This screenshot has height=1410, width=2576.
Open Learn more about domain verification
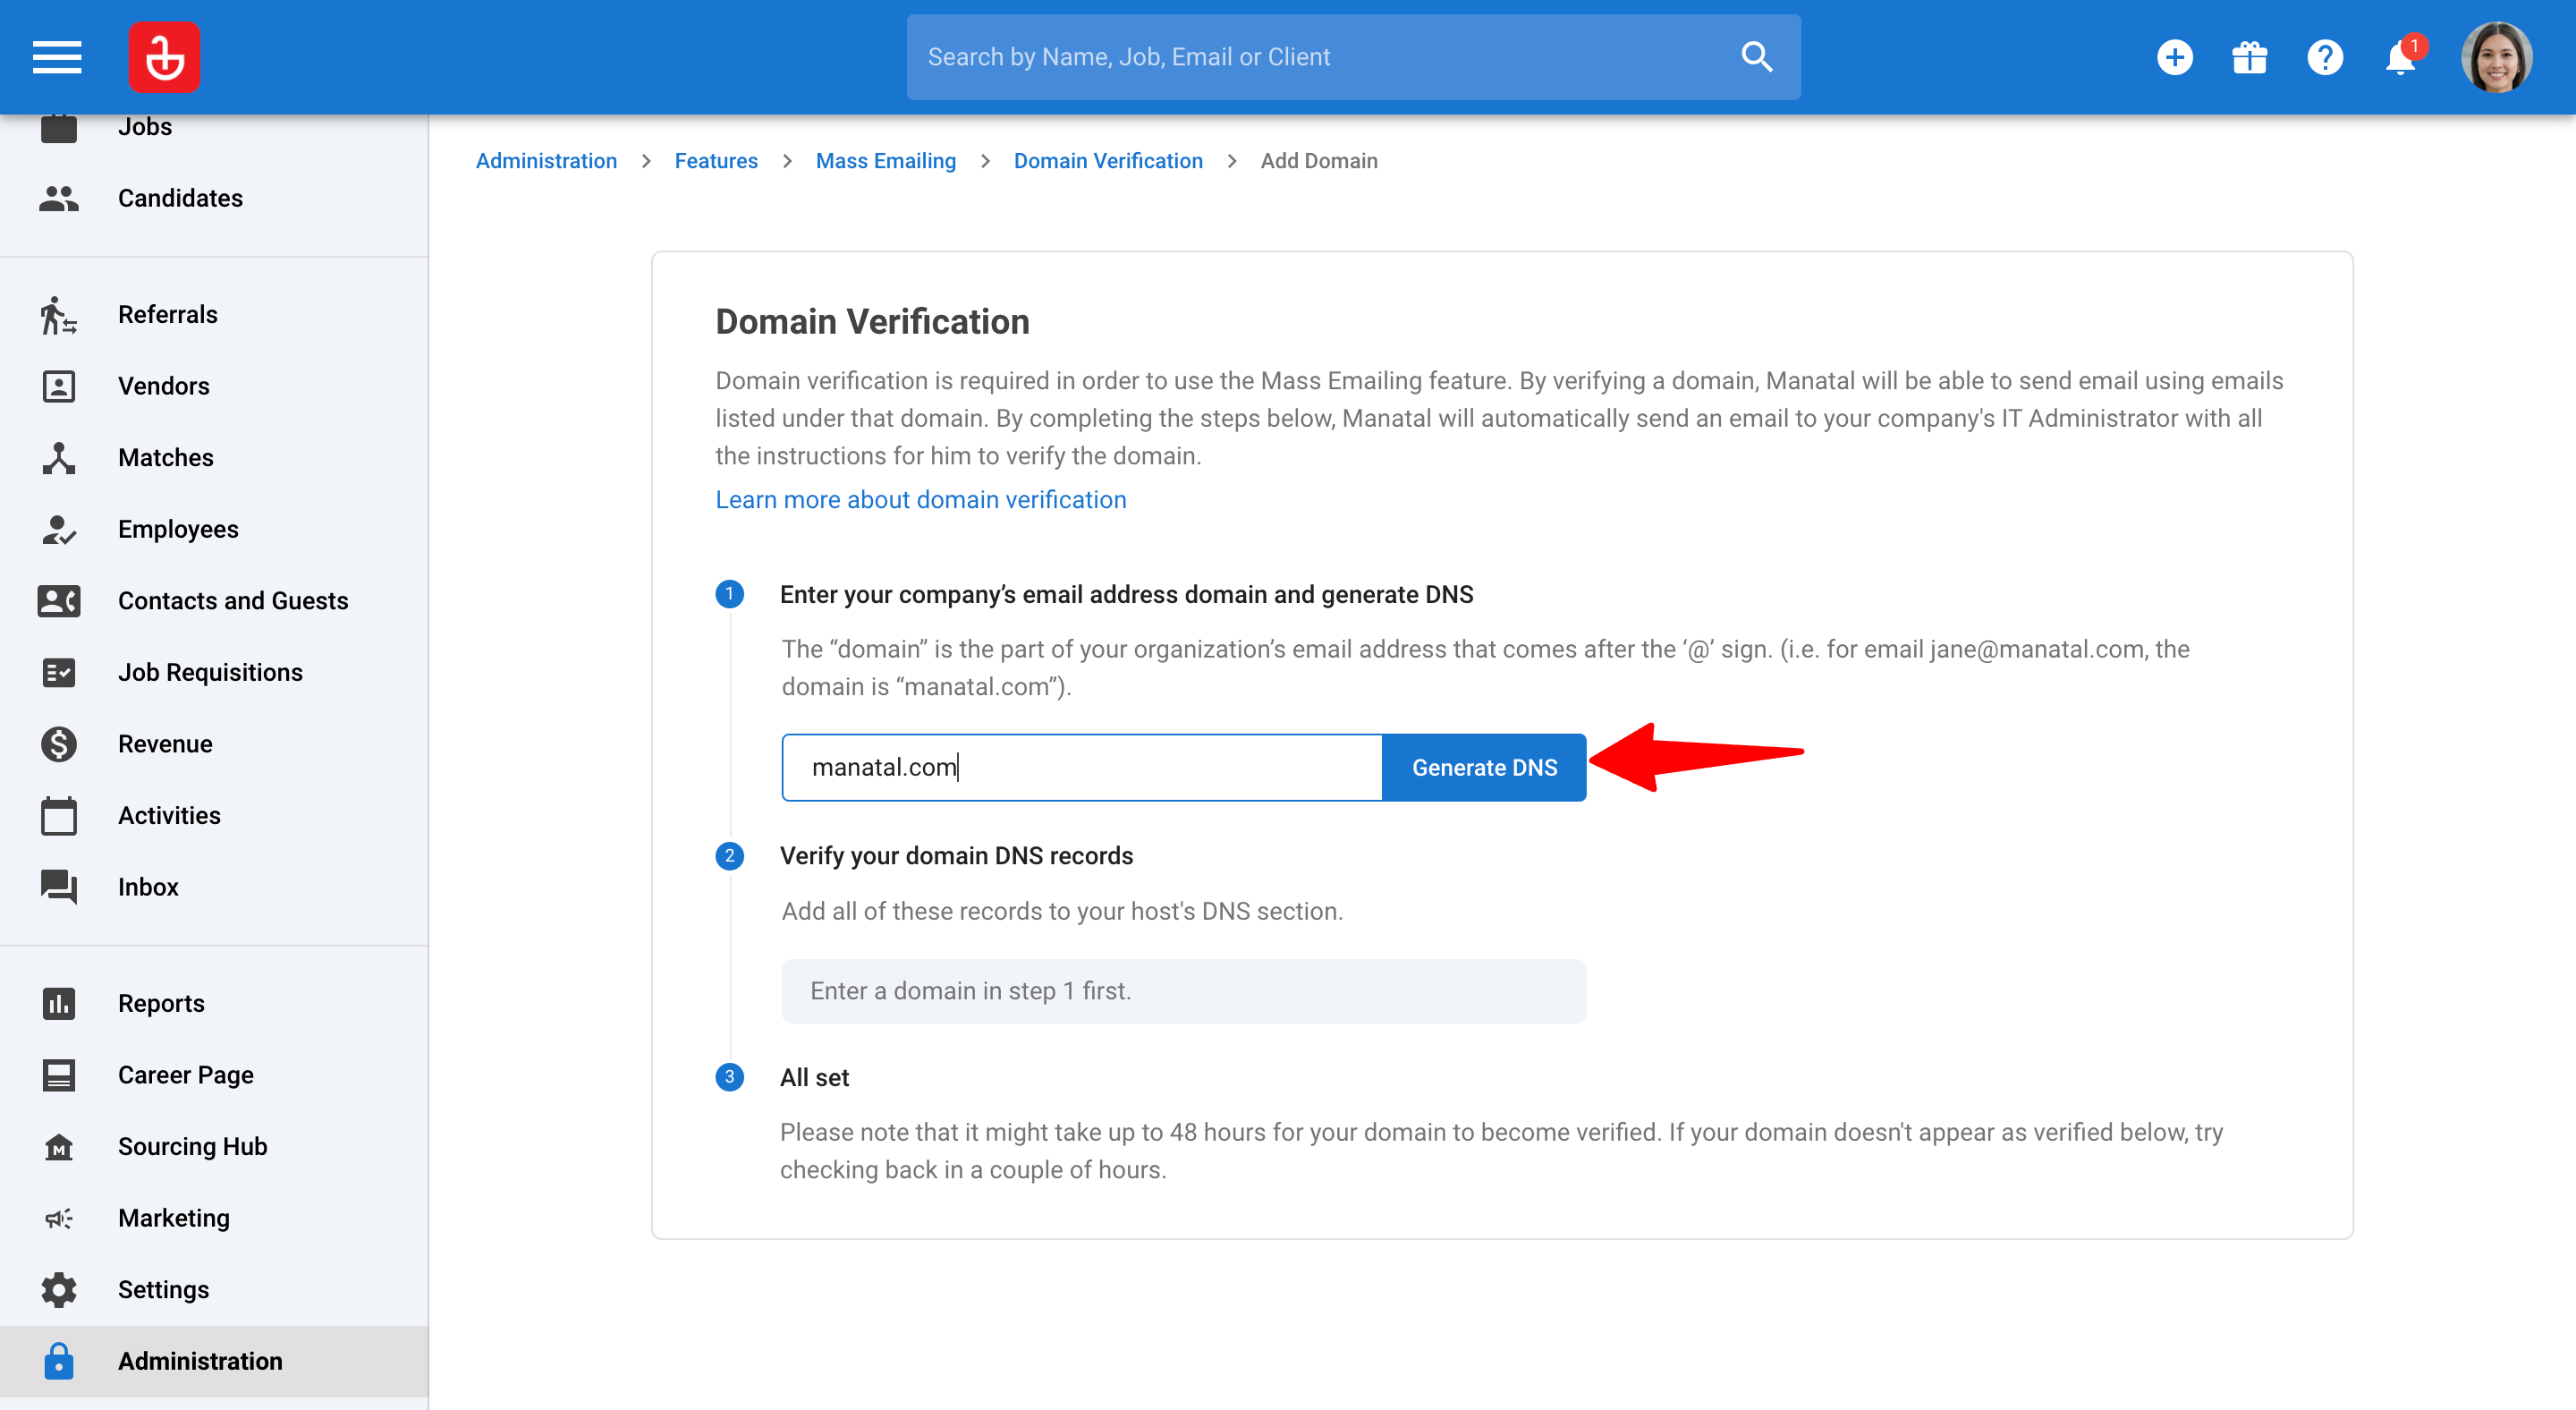[920, 499]
